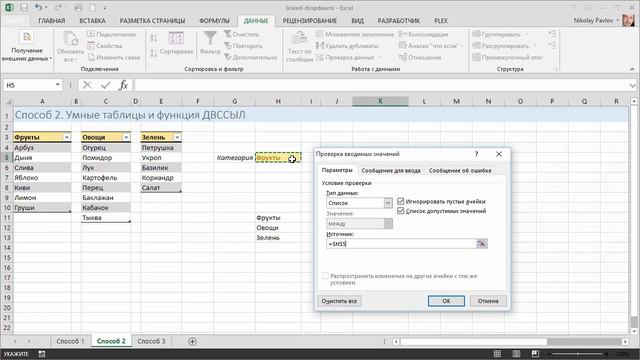Click Группировать icon
640x360 pixels.
(x=476, y=34)
